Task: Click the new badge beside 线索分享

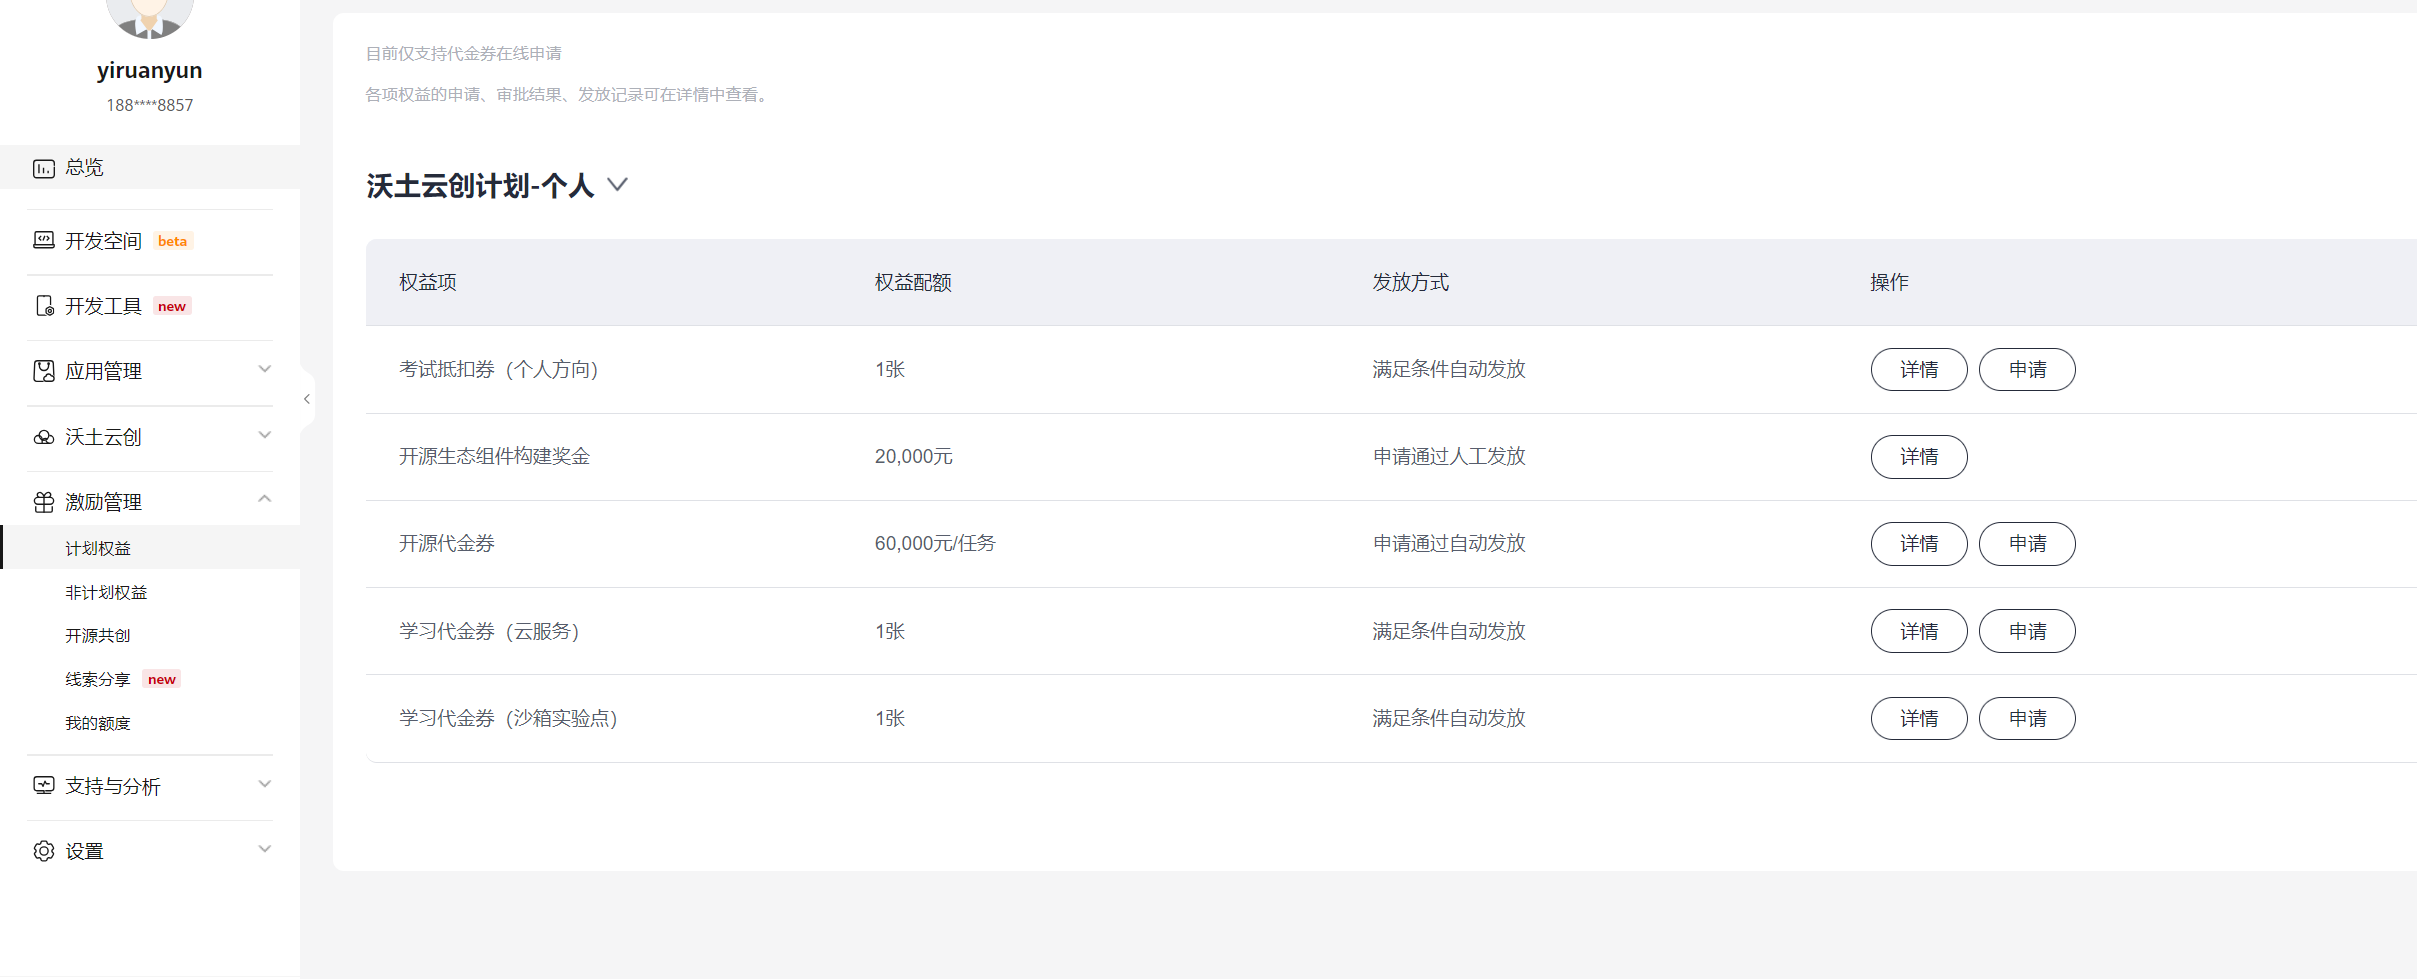Action: (162, 679)
